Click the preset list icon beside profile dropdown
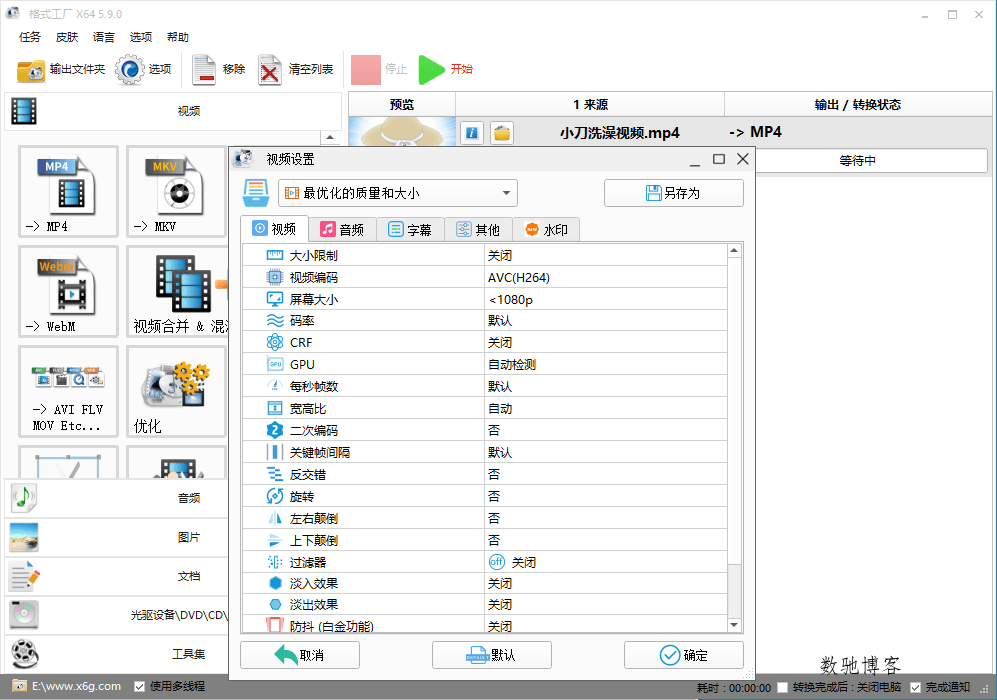This screenshot has height=700, width=997. tap(256, 193)
